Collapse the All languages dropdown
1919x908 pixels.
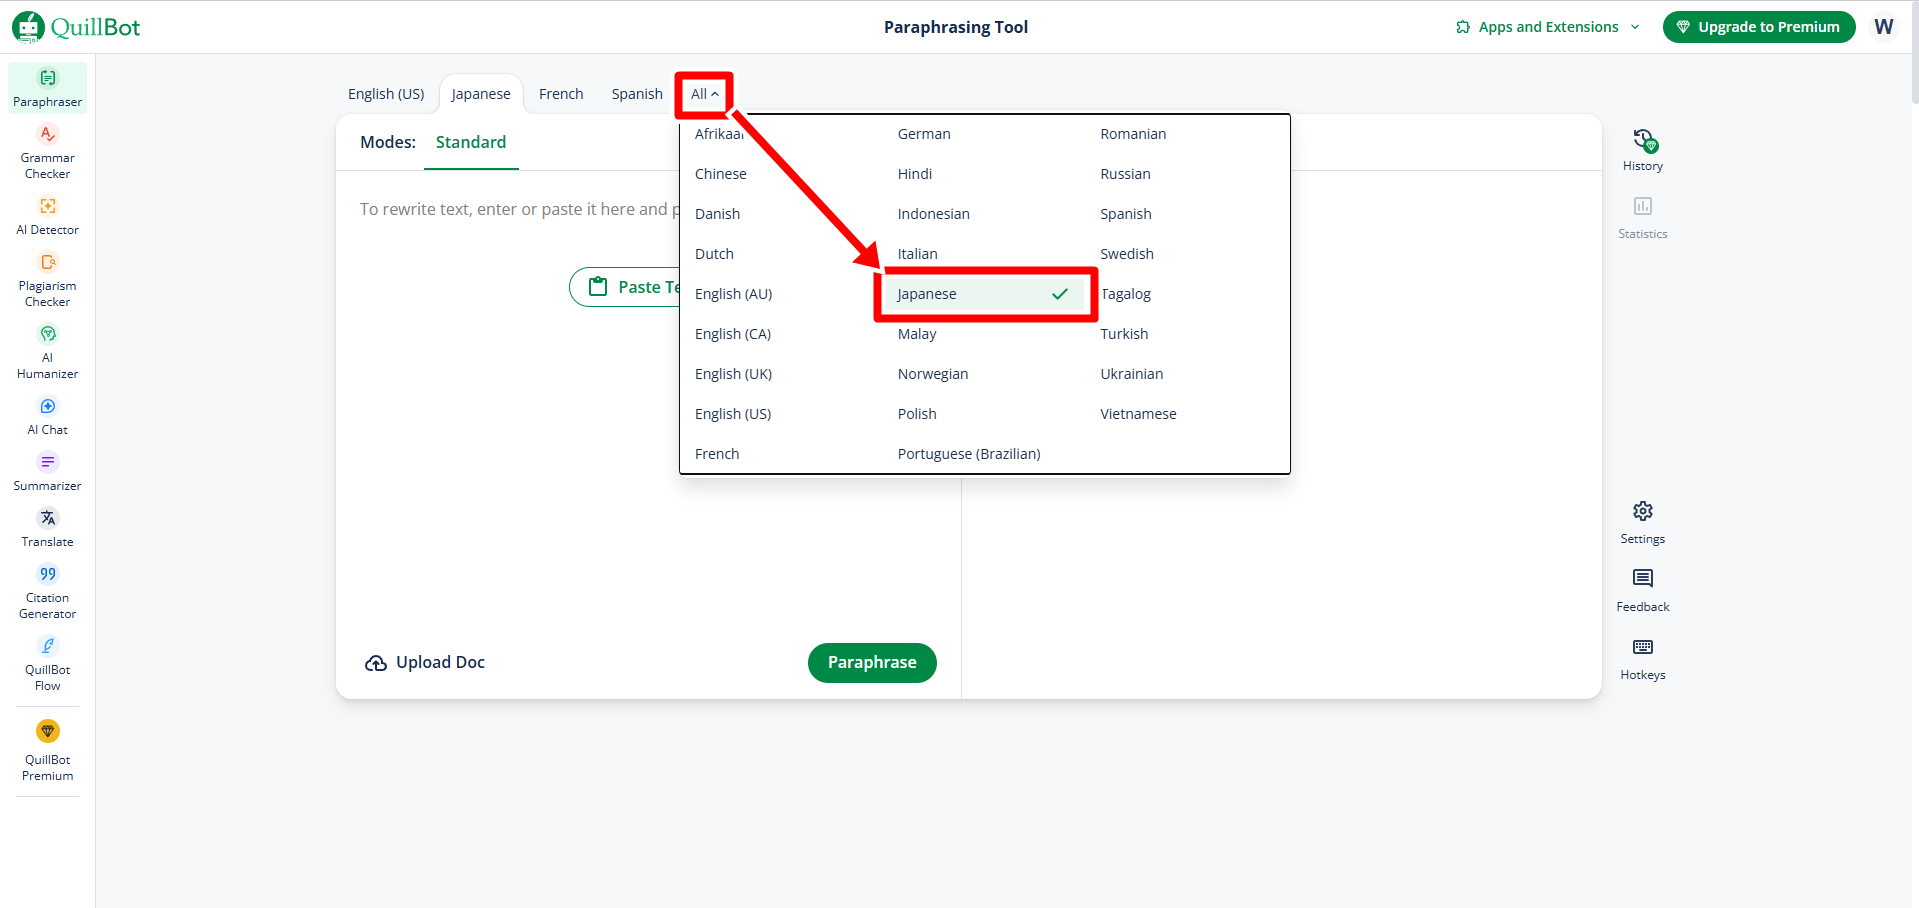point(704,94)
